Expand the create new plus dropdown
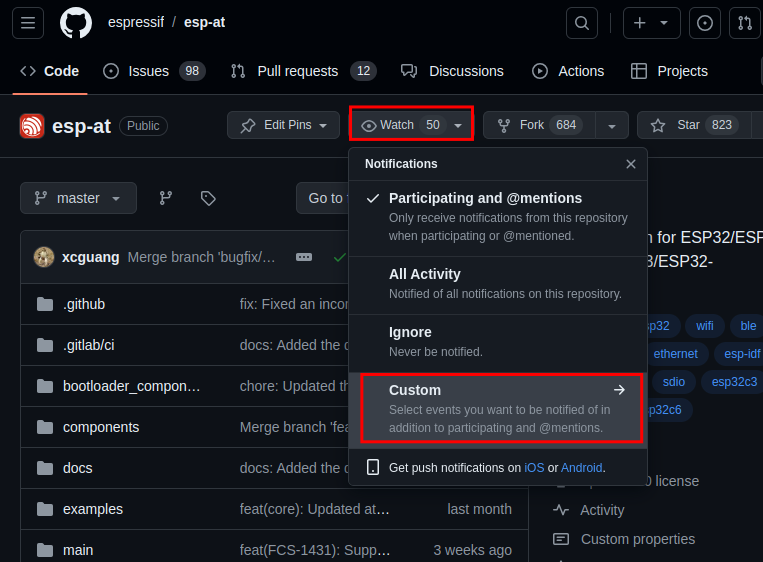Image resolution: width=763 pixels, height=562 pixels. click(x=651, y=22)
